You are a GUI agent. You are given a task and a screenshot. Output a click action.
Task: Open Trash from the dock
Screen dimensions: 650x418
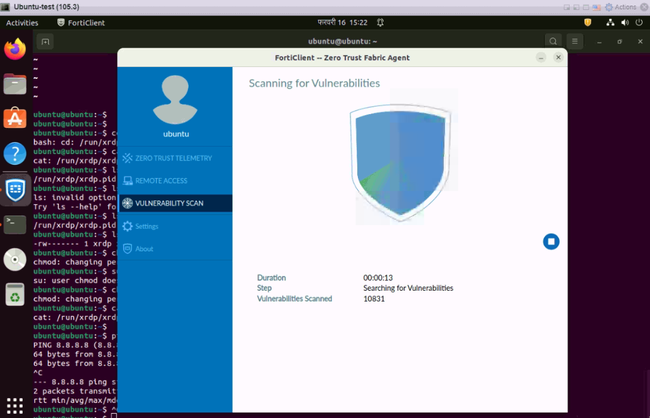point(15,294)
